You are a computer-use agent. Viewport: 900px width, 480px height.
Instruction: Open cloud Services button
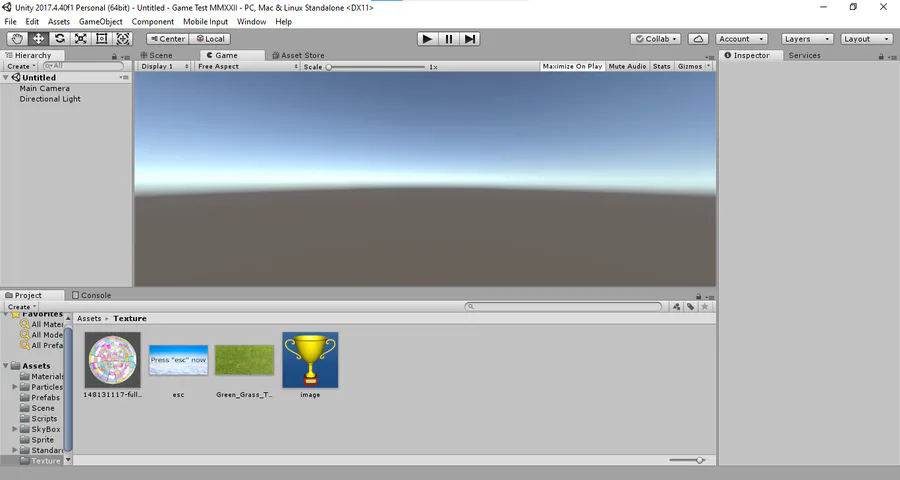[x=698, y=38]
